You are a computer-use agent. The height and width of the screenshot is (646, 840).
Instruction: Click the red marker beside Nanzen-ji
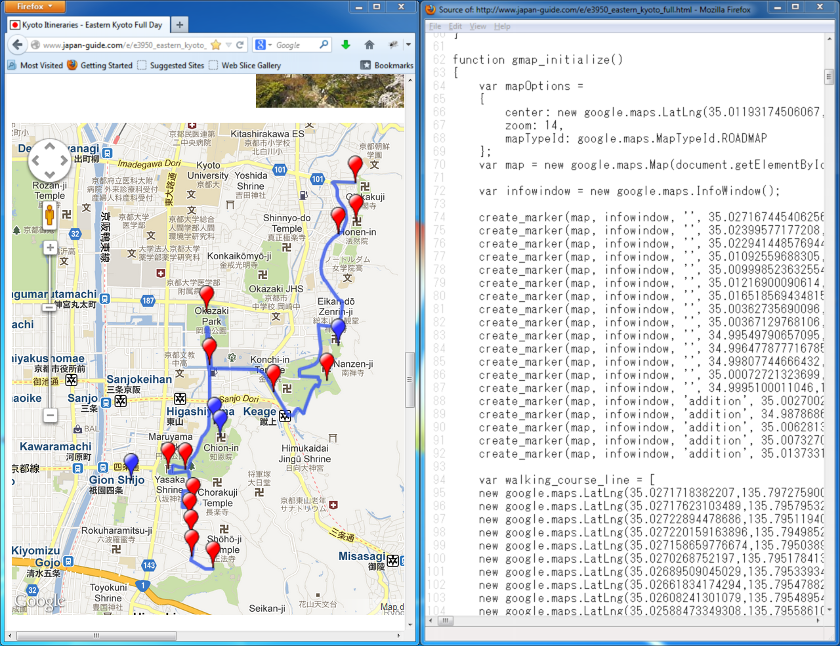[327, 366]
